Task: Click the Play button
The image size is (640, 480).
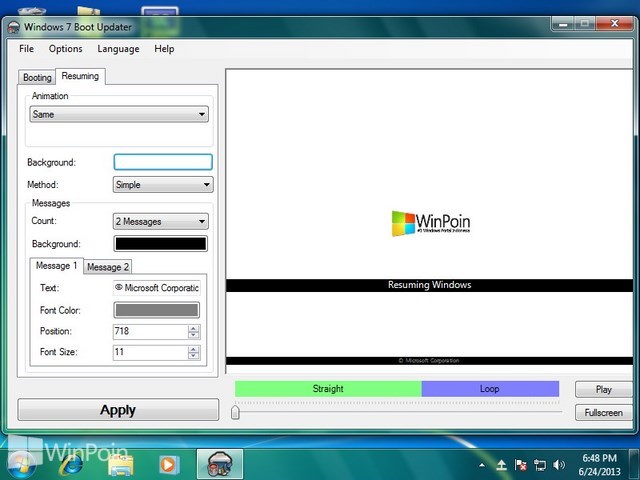Action: tap(603, 389)
